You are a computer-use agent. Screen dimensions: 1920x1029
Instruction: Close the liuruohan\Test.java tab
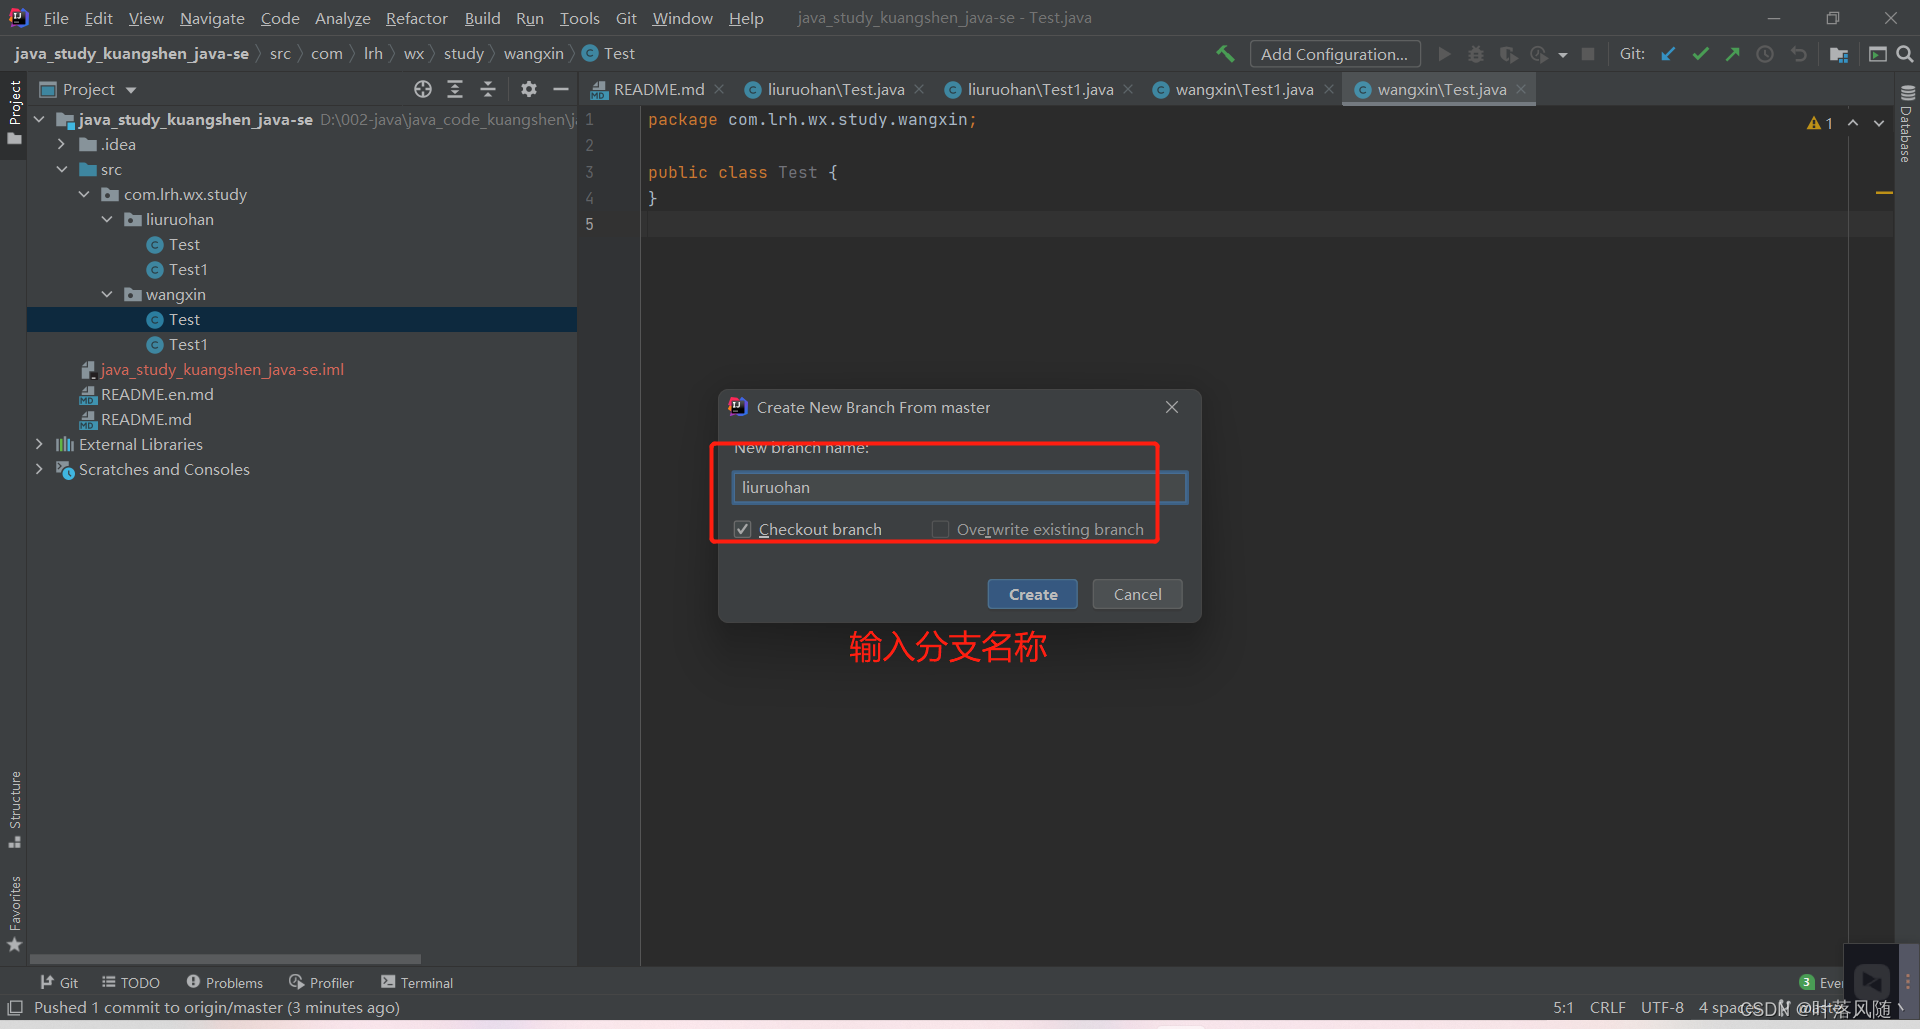pyautogui.click(x=919, y=89)
